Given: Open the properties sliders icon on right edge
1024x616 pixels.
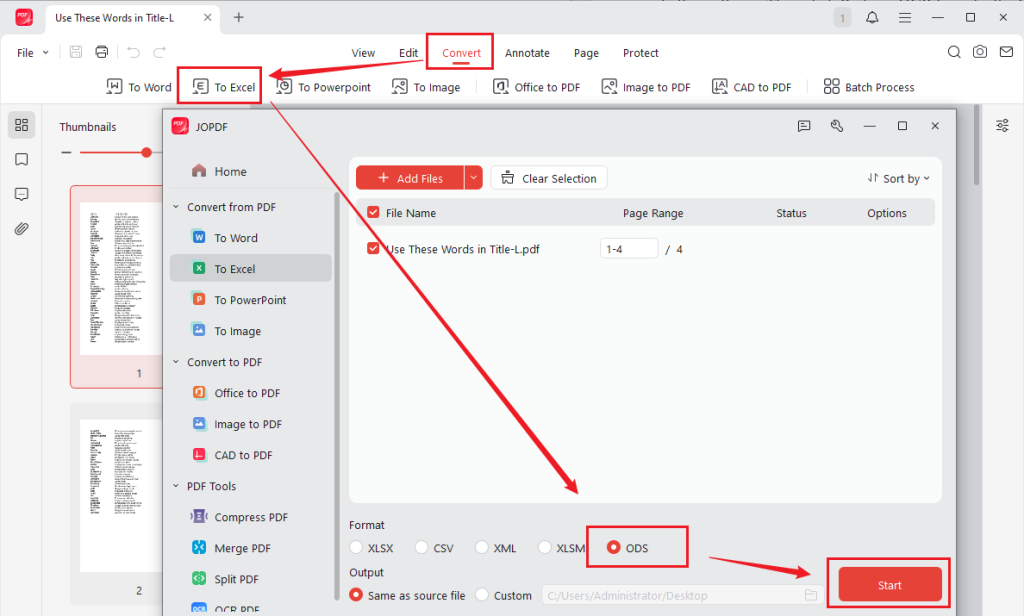Looking at the screenshot, I should click(1002, 125).
